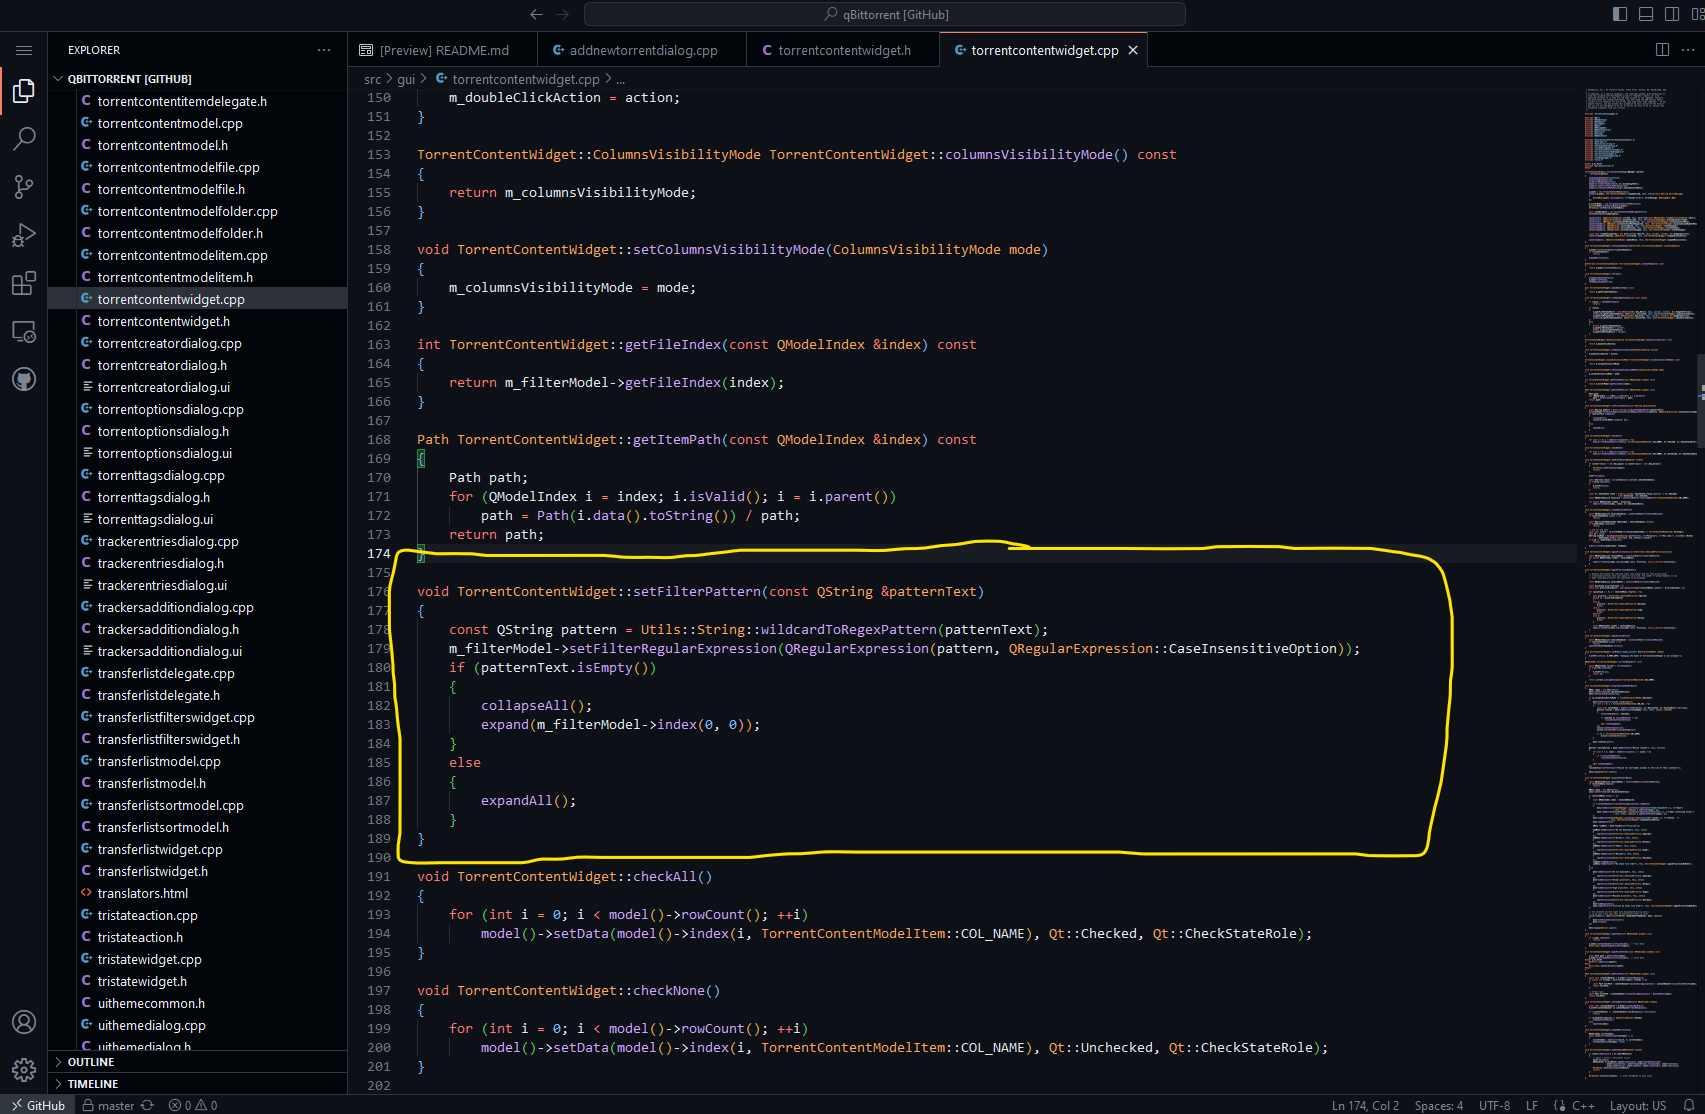Open the Remote Explorer view

[24, 331]
